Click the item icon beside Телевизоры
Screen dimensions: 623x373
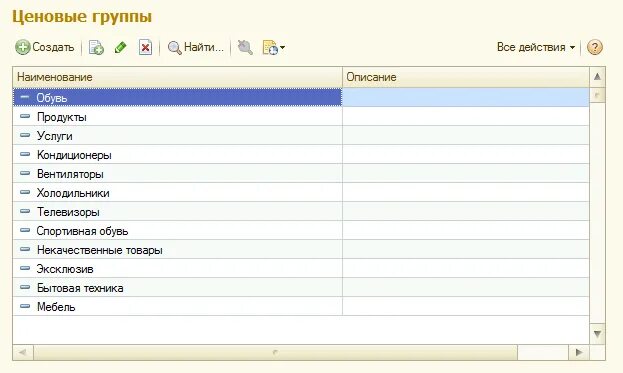click(25, 211)
